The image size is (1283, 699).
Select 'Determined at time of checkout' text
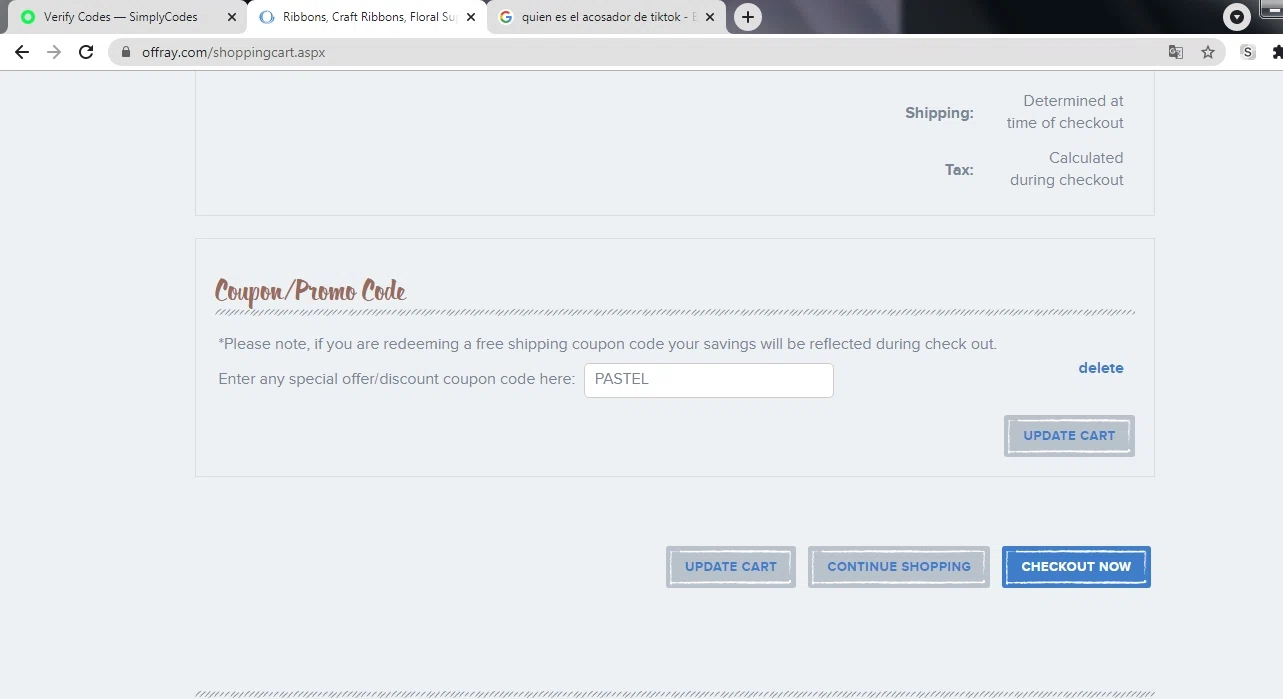click(x=1065, y=112)
